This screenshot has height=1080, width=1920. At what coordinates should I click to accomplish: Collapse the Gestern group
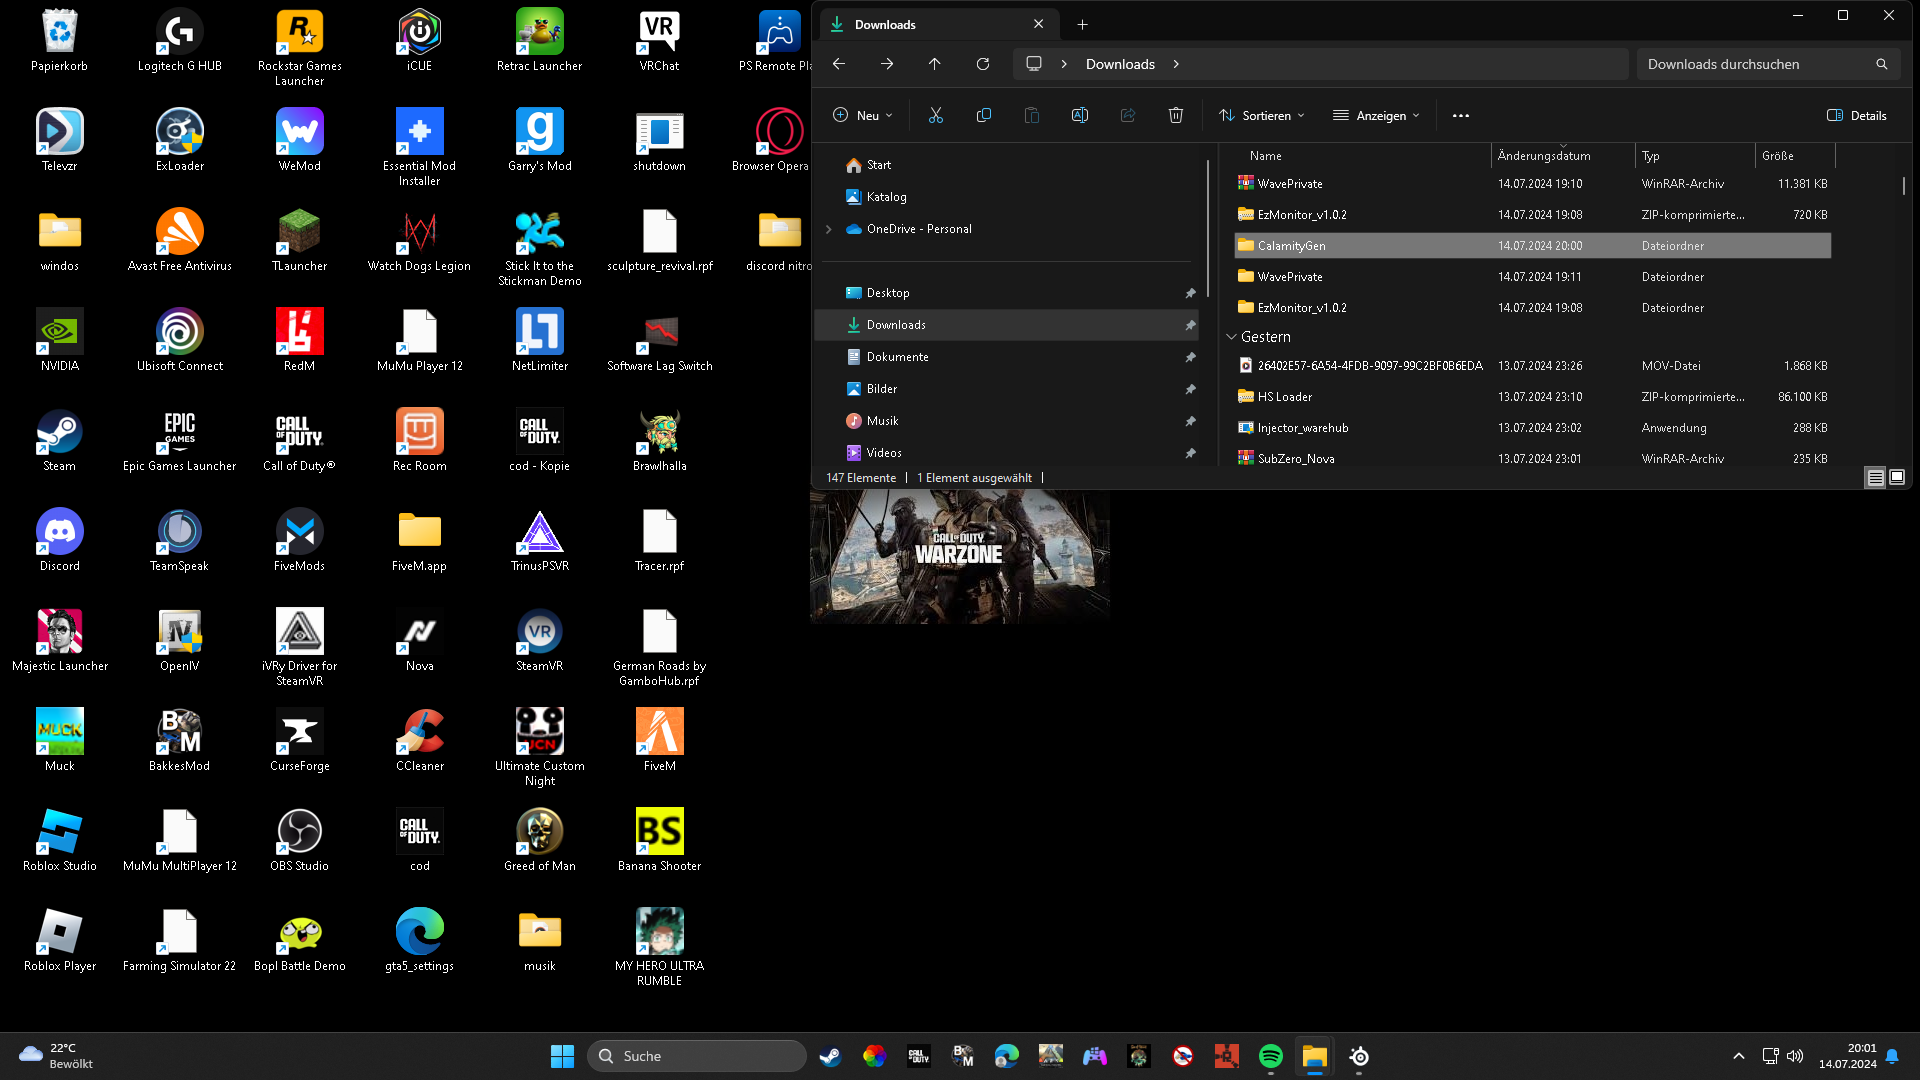pos(1232,337)
